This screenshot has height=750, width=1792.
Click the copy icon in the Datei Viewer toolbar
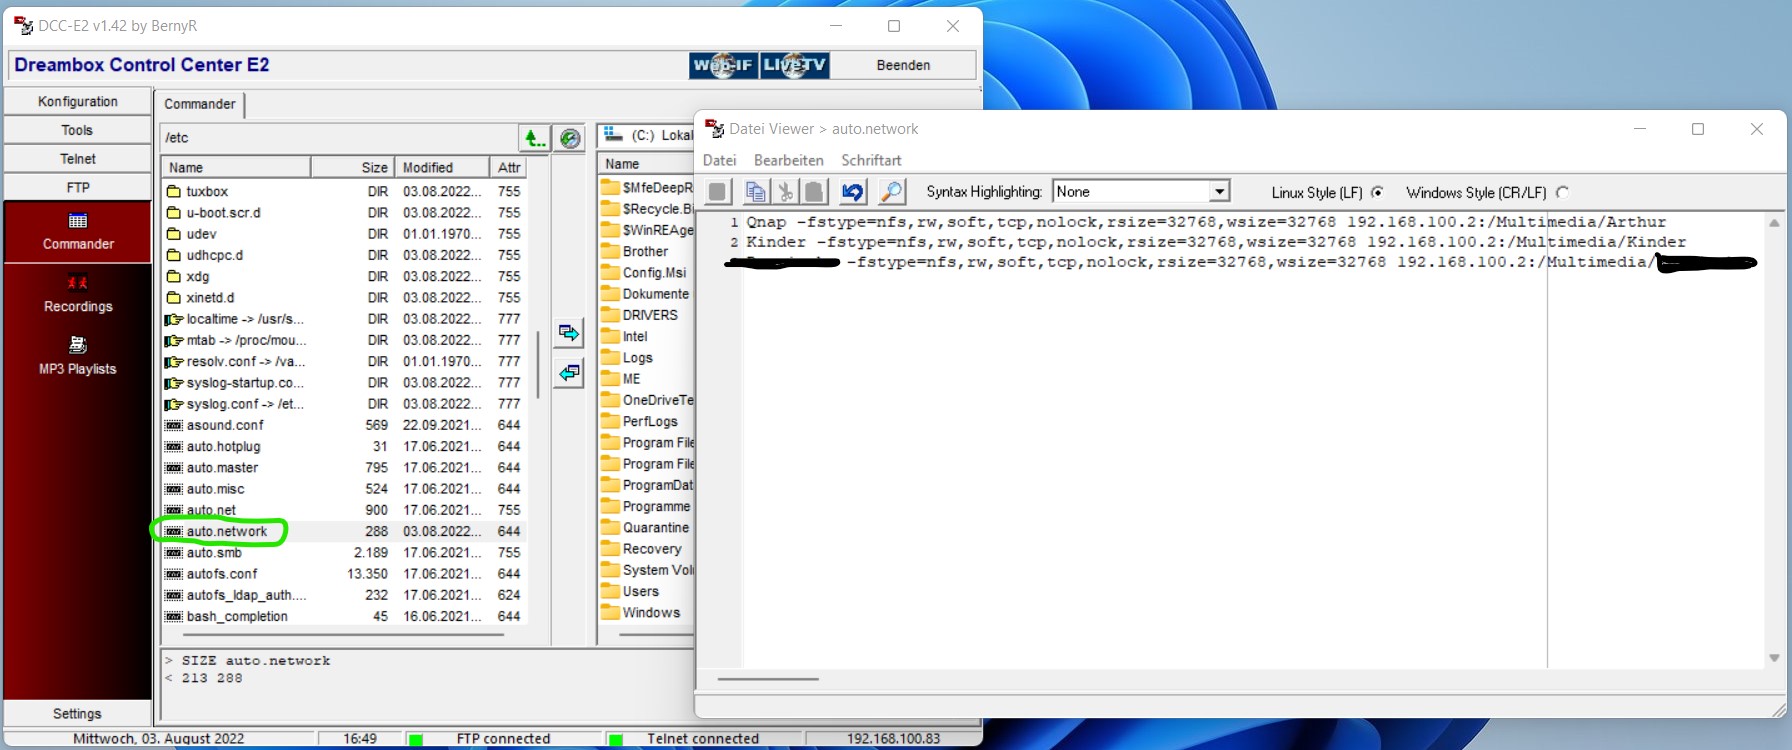(x=756, y=192)
